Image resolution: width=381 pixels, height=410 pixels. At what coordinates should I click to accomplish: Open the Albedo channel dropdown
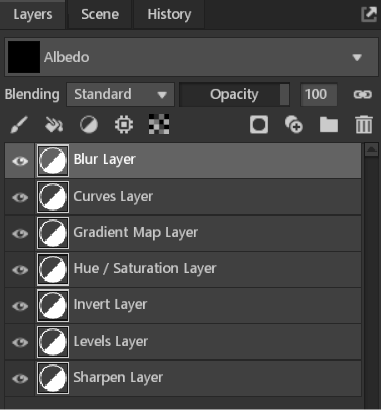pos(191,57)
